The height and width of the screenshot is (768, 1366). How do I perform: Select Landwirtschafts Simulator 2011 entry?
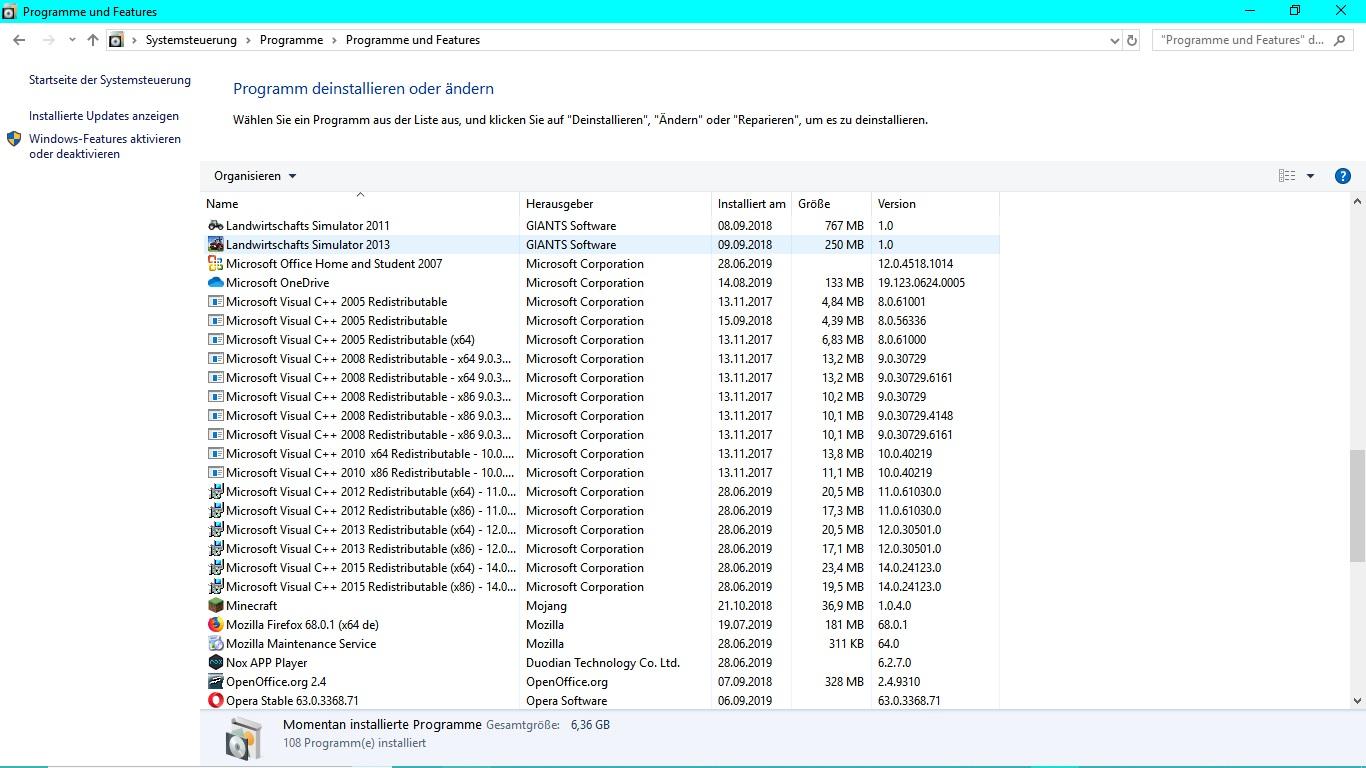[308, 226]
